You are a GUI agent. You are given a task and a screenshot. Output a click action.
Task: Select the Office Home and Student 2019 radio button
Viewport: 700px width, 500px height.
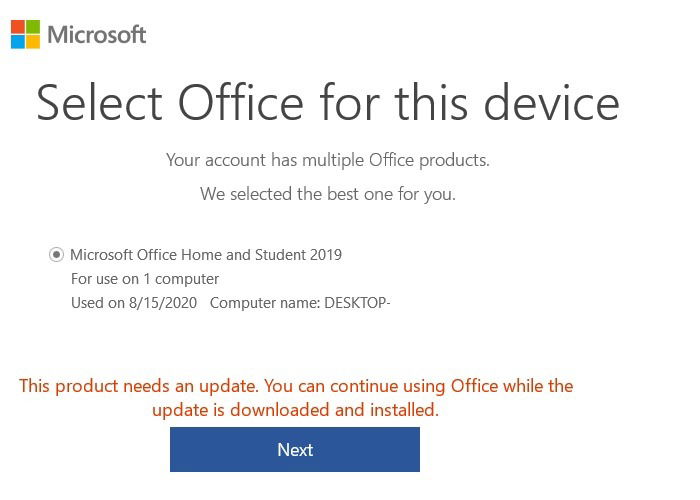click(x=56, y=255)
